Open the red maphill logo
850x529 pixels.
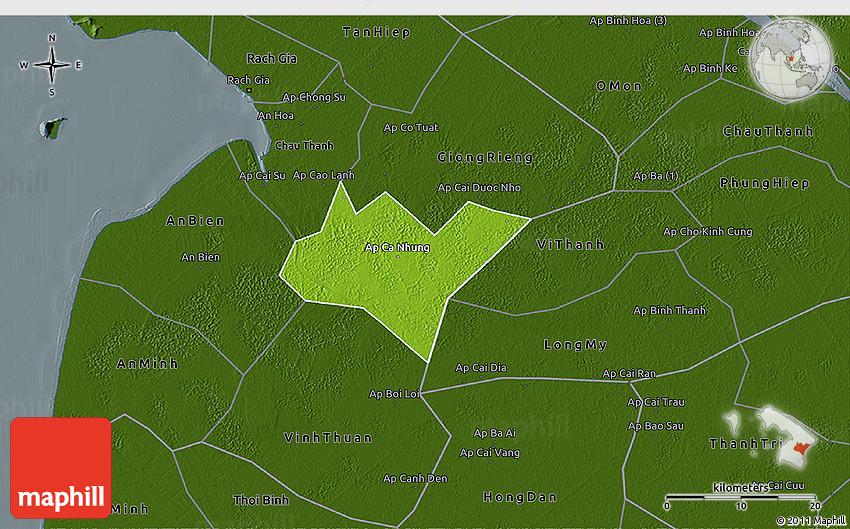click(x=61, y=467)
